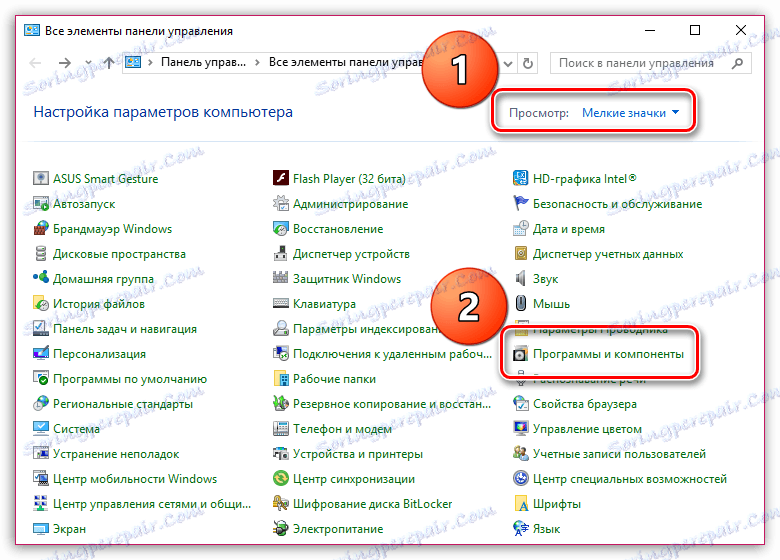Screen dimensions: 780x560
Task: Click the Устранение неполадок icon
Action: pyautogui.click(x=41, y=454)
